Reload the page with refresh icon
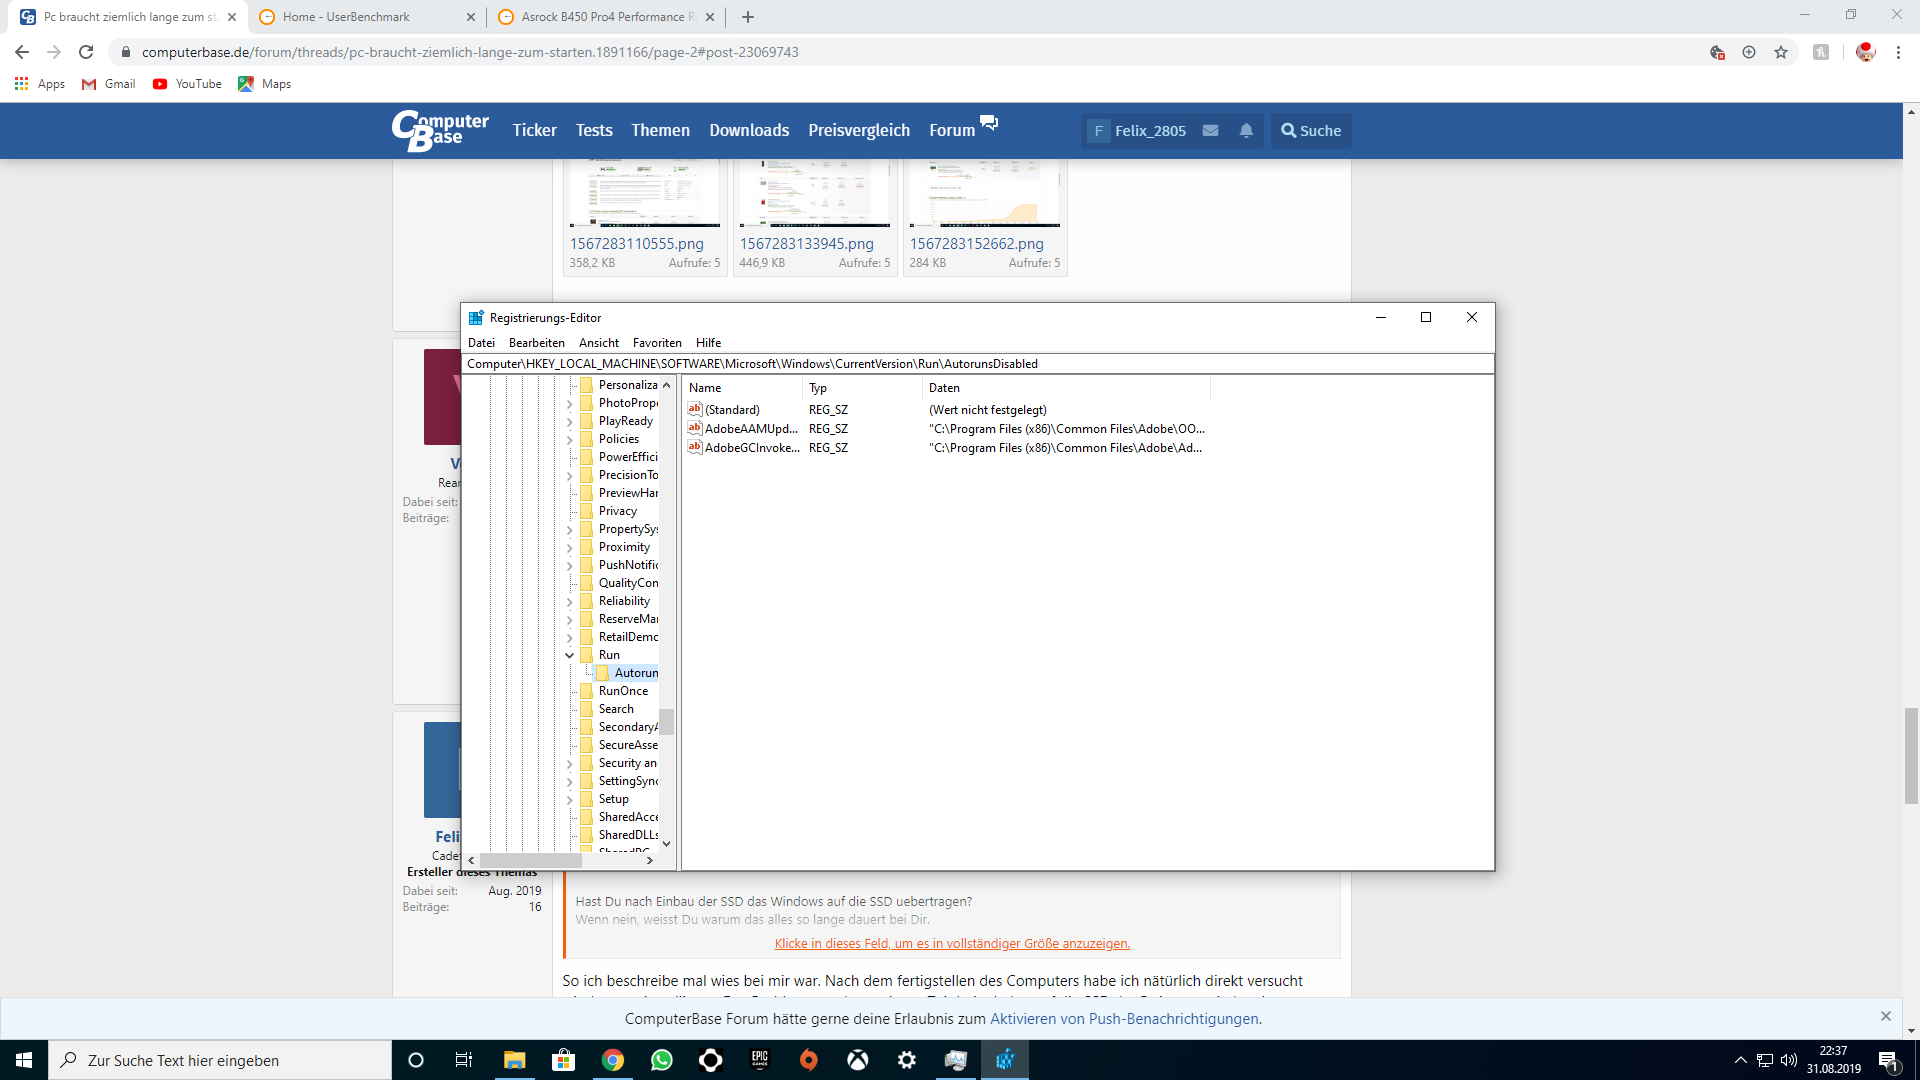This screenshot has height=1080, width=1920. (x=86, y=52)
